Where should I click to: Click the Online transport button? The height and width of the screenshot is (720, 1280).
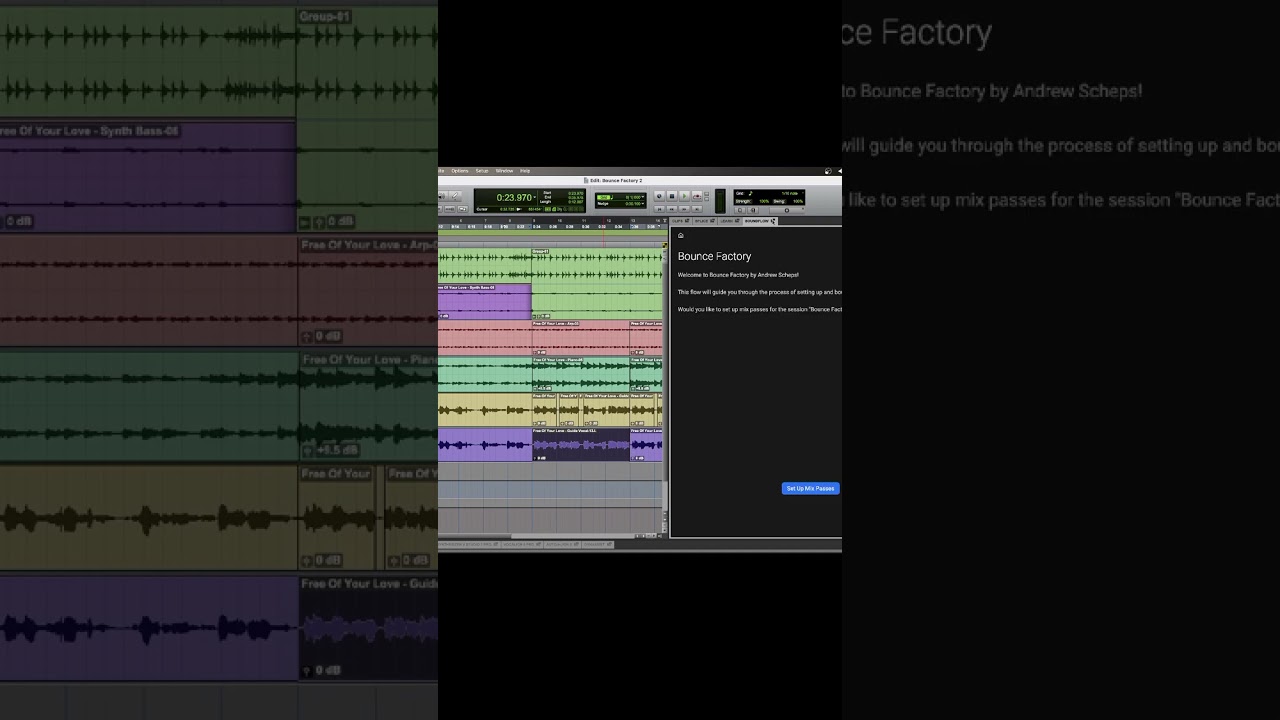(659, 196)
